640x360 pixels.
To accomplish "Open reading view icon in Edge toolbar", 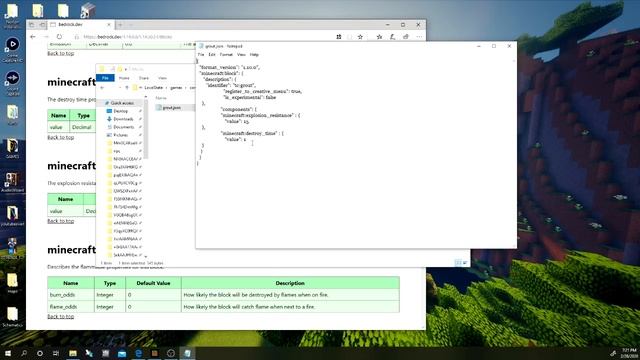I will point(339,37).
